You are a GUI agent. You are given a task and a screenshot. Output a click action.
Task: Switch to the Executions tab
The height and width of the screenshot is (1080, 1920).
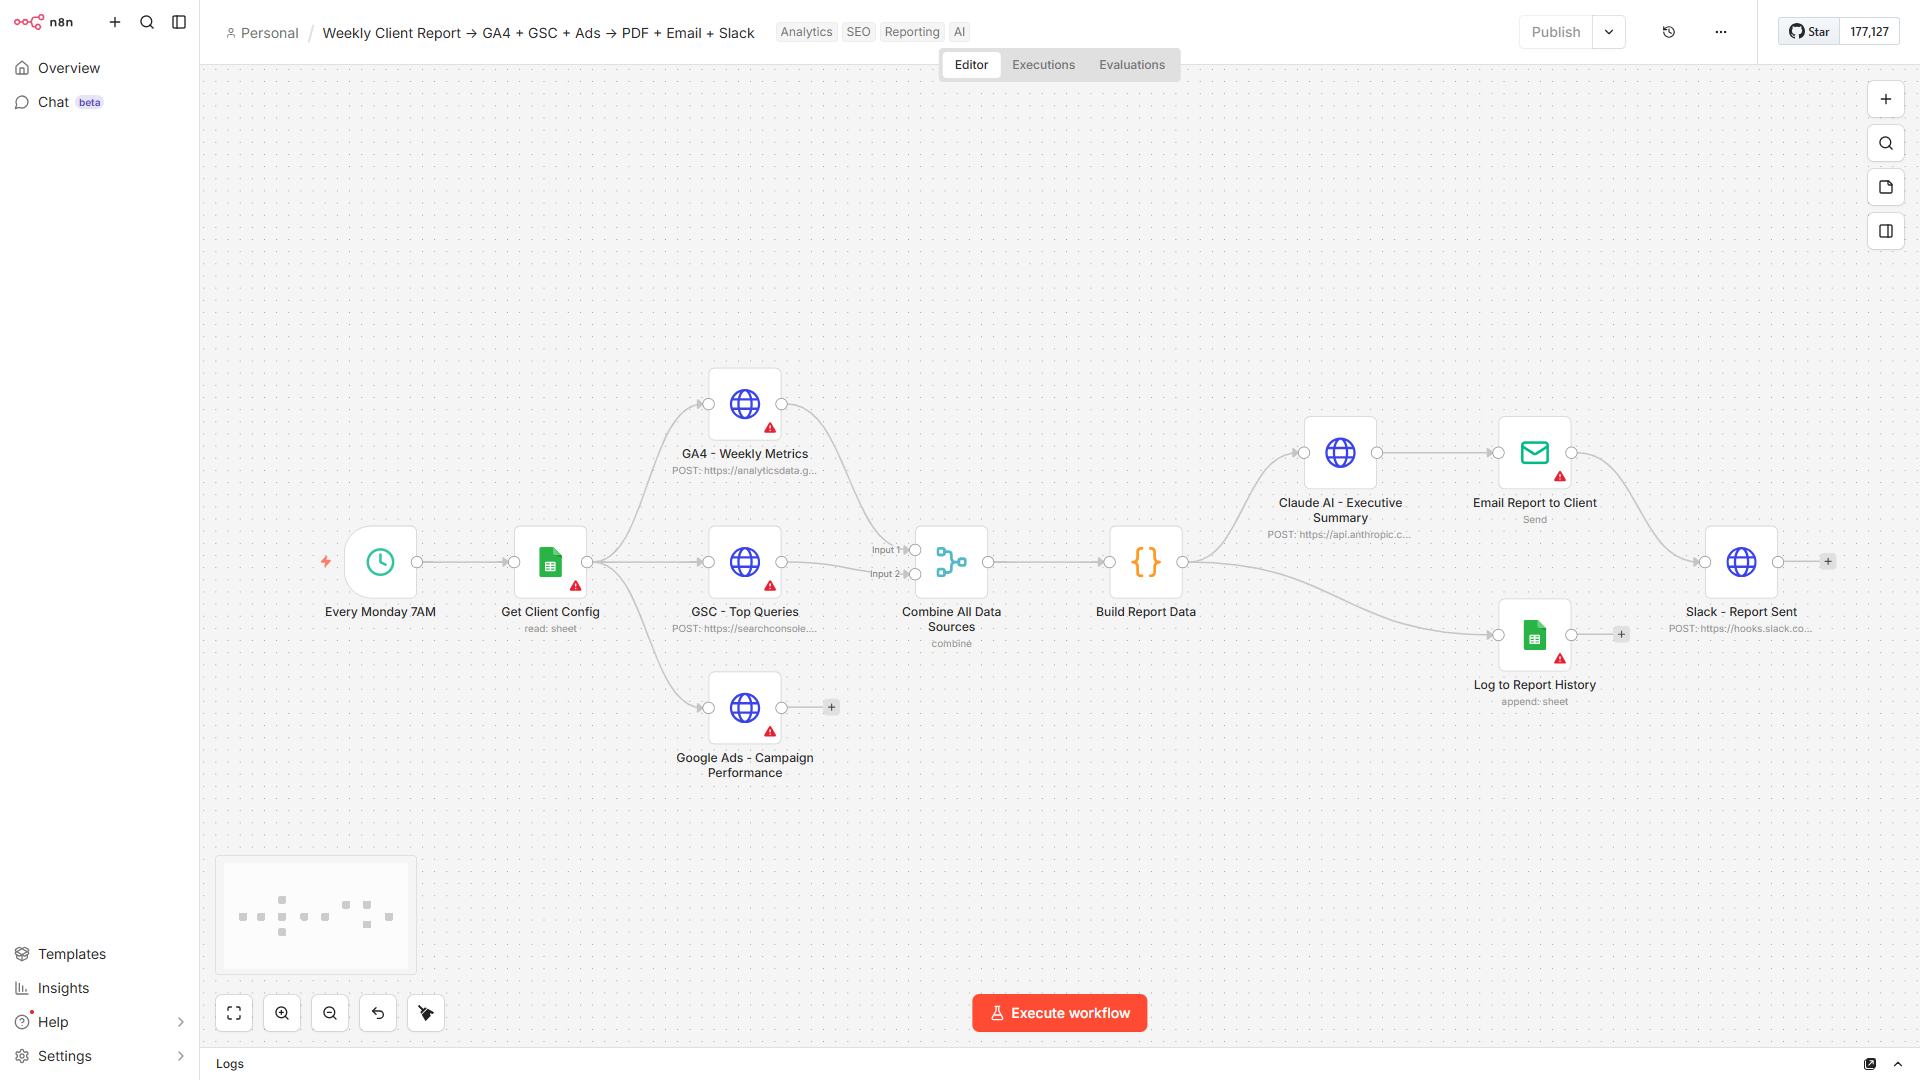click(x=1043, y=64)
